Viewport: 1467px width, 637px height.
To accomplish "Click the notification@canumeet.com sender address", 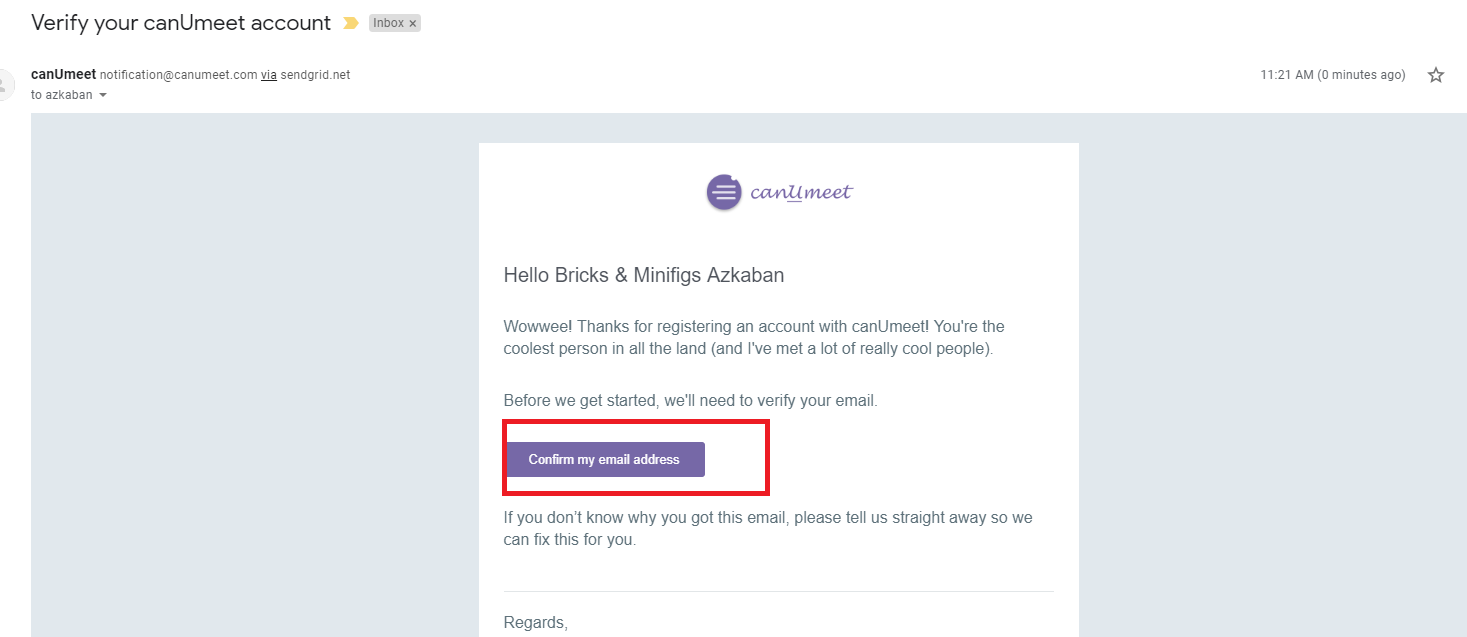I will click(x=178, y=75).
